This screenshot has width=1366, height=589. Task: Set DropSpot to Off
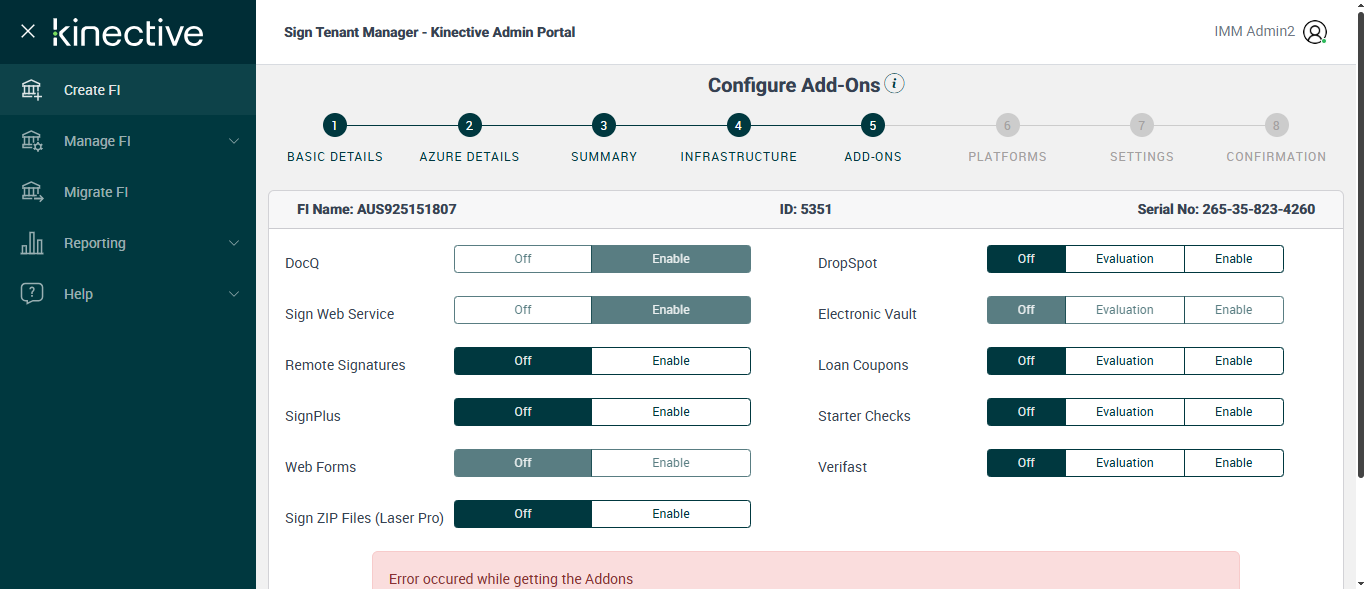click(x=1026, y=259)
